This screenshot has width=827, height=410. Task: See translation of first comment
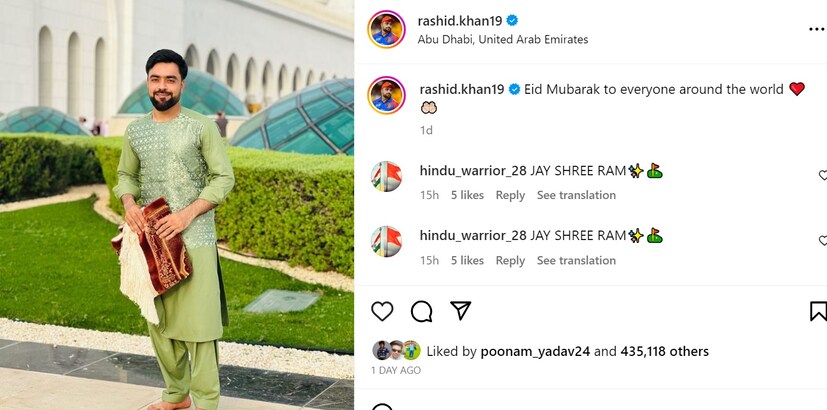pyautogui.click(x=576, y=195)
